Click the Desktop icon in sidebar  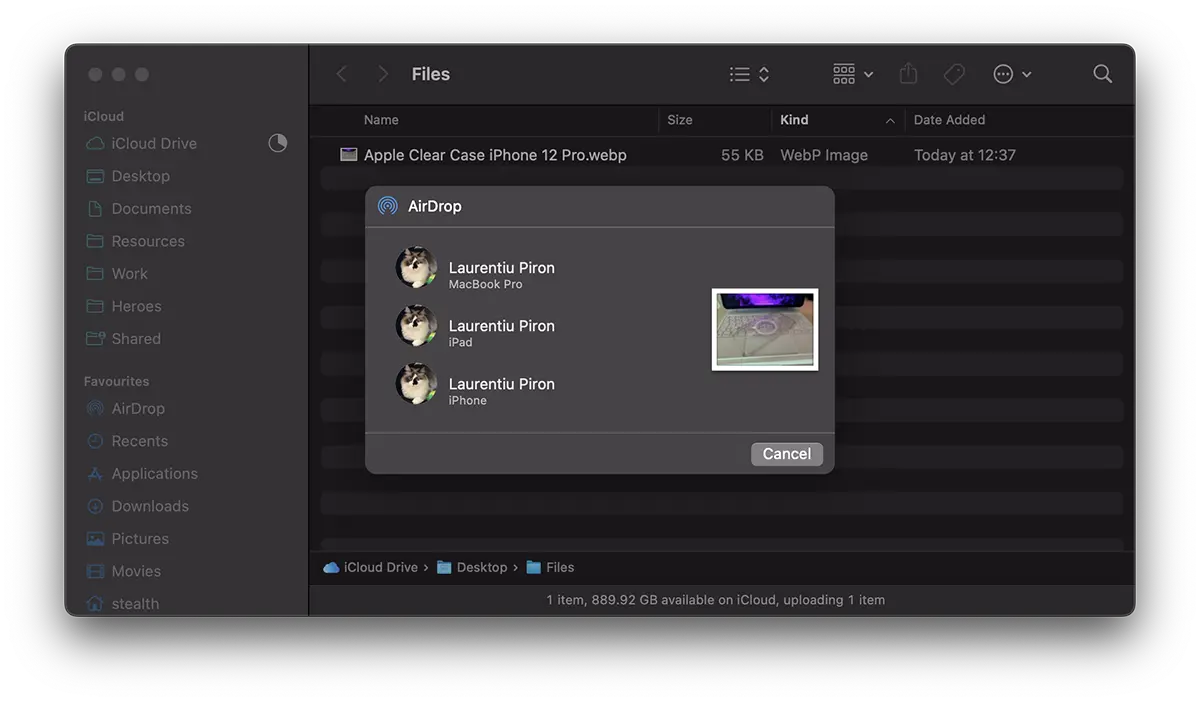pos(95,176)
